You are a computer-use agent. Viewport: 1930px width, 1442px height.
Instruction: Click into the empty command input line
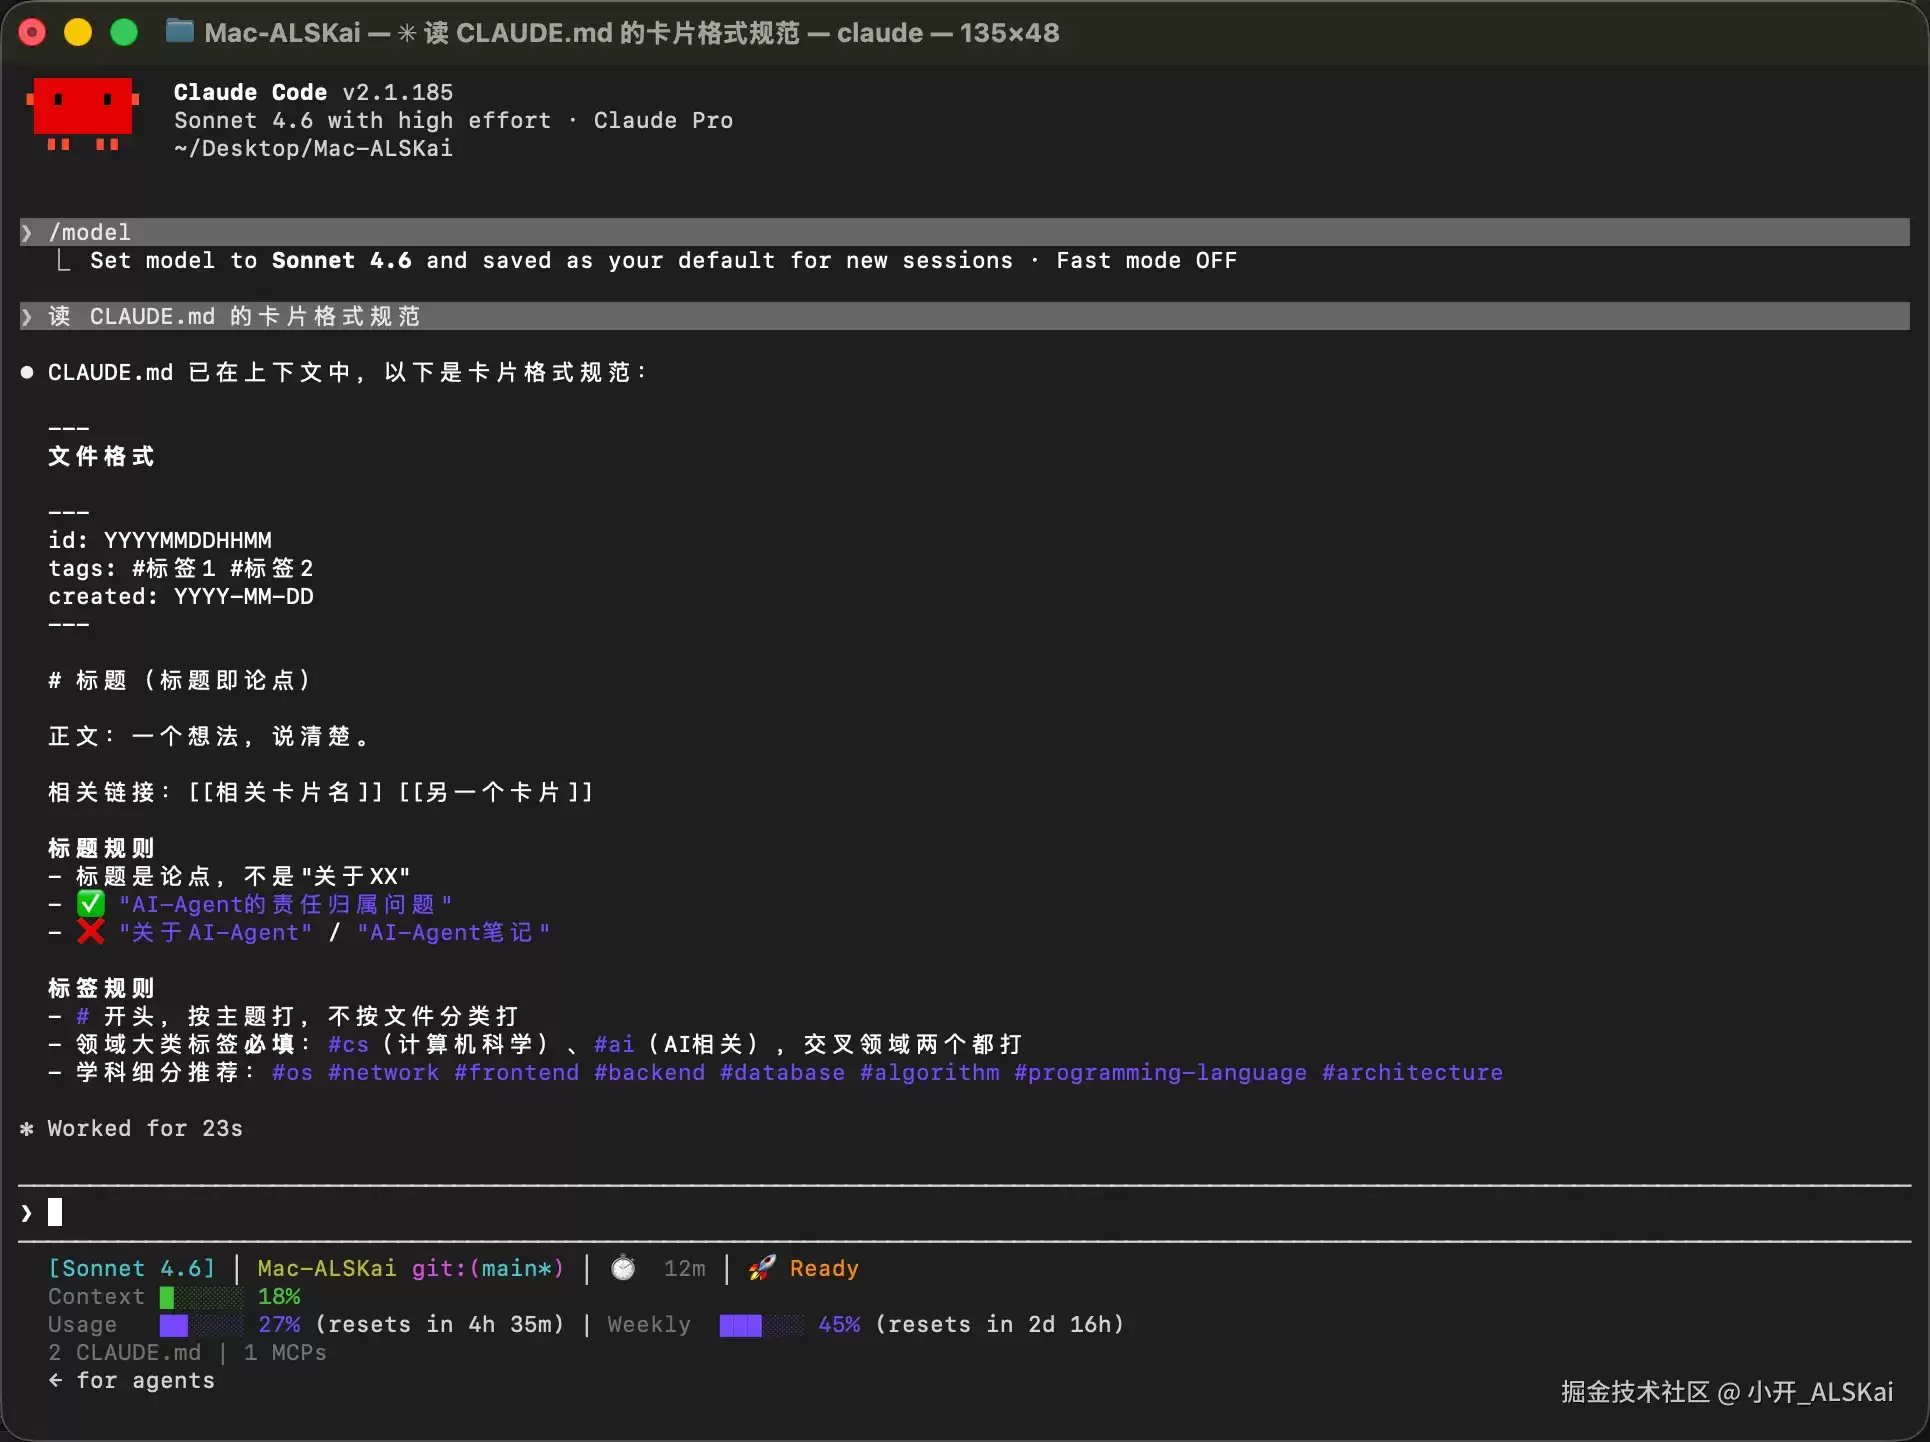964,1213
